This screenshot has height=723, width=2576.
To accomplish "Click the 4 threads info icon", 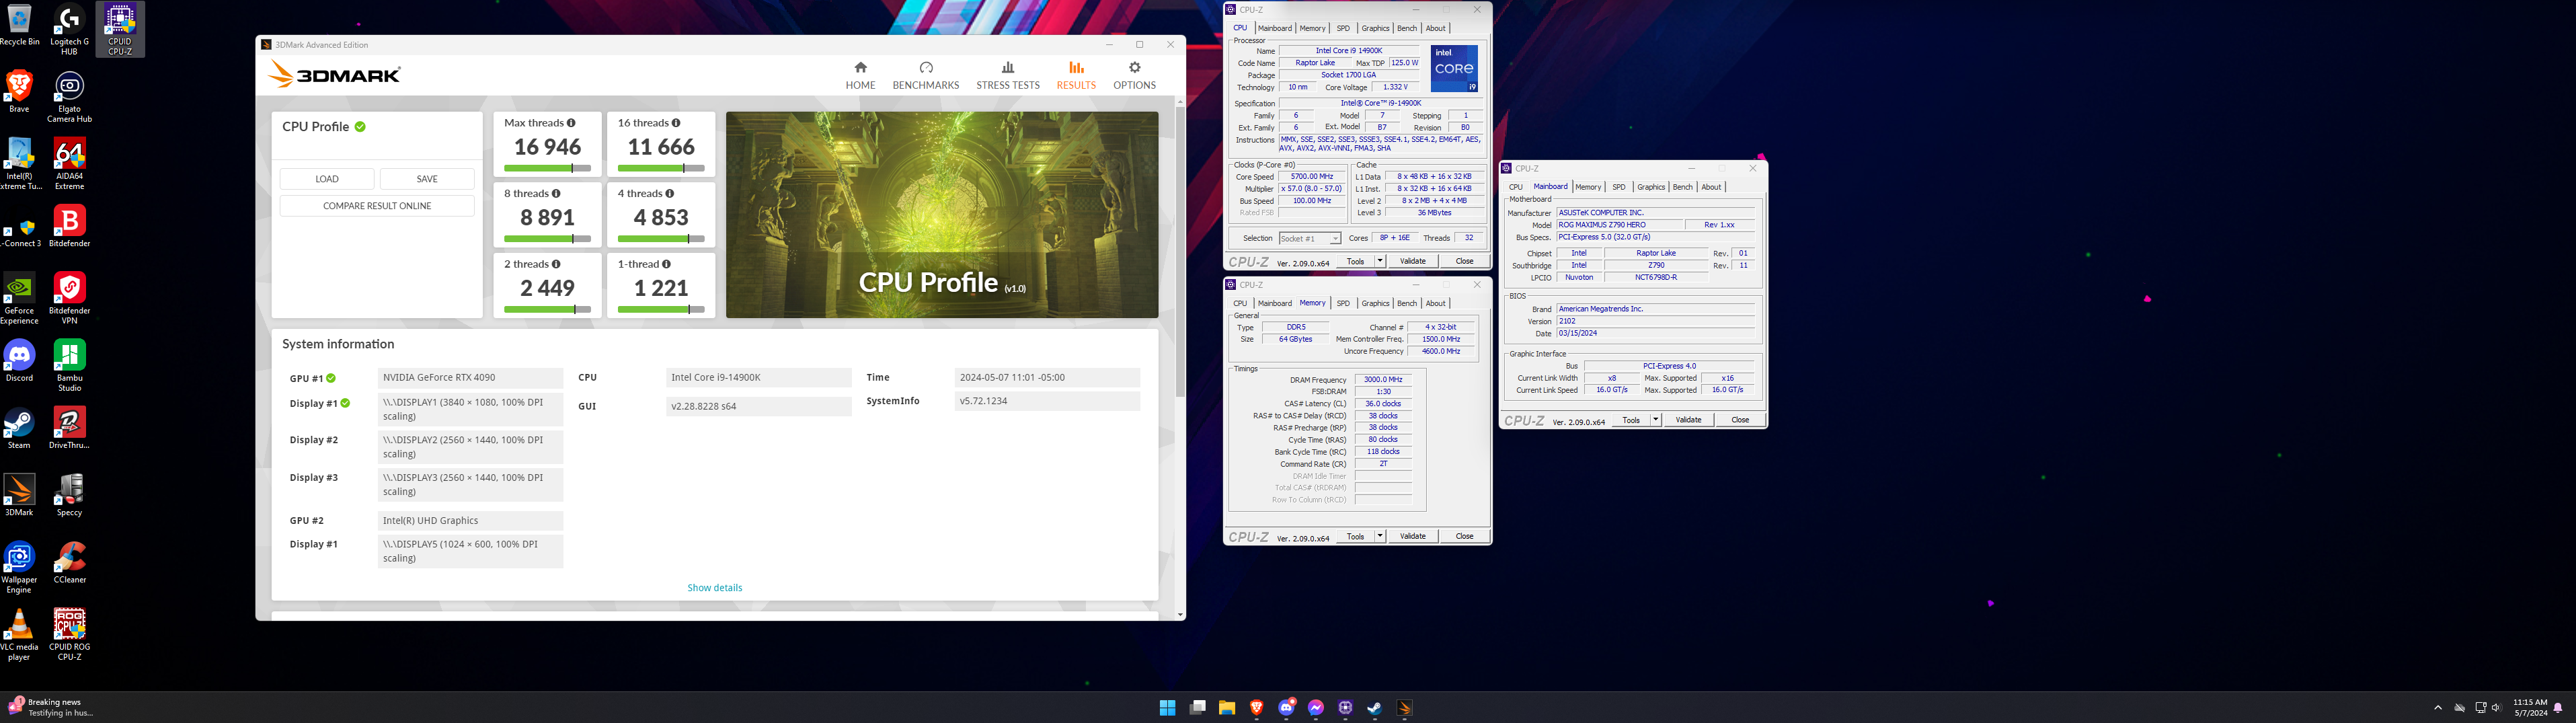I will pos(669,194).
